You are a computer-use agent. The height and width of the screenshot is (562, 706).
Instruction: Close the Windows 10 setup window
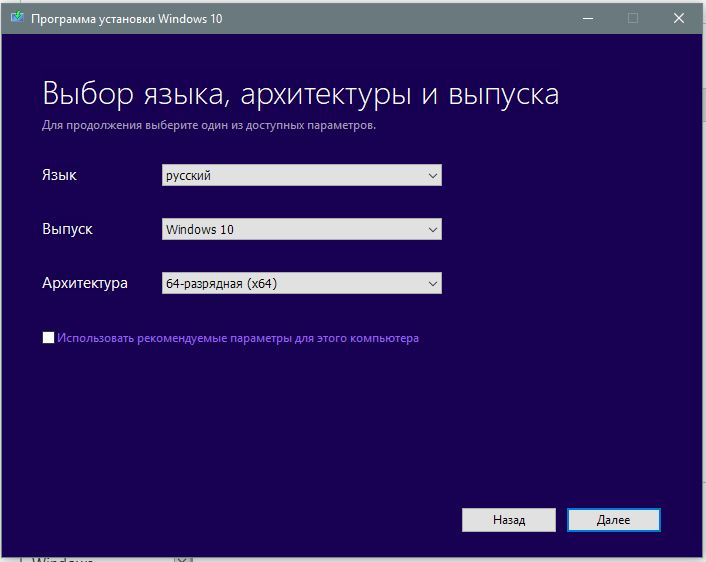[679, 18]
